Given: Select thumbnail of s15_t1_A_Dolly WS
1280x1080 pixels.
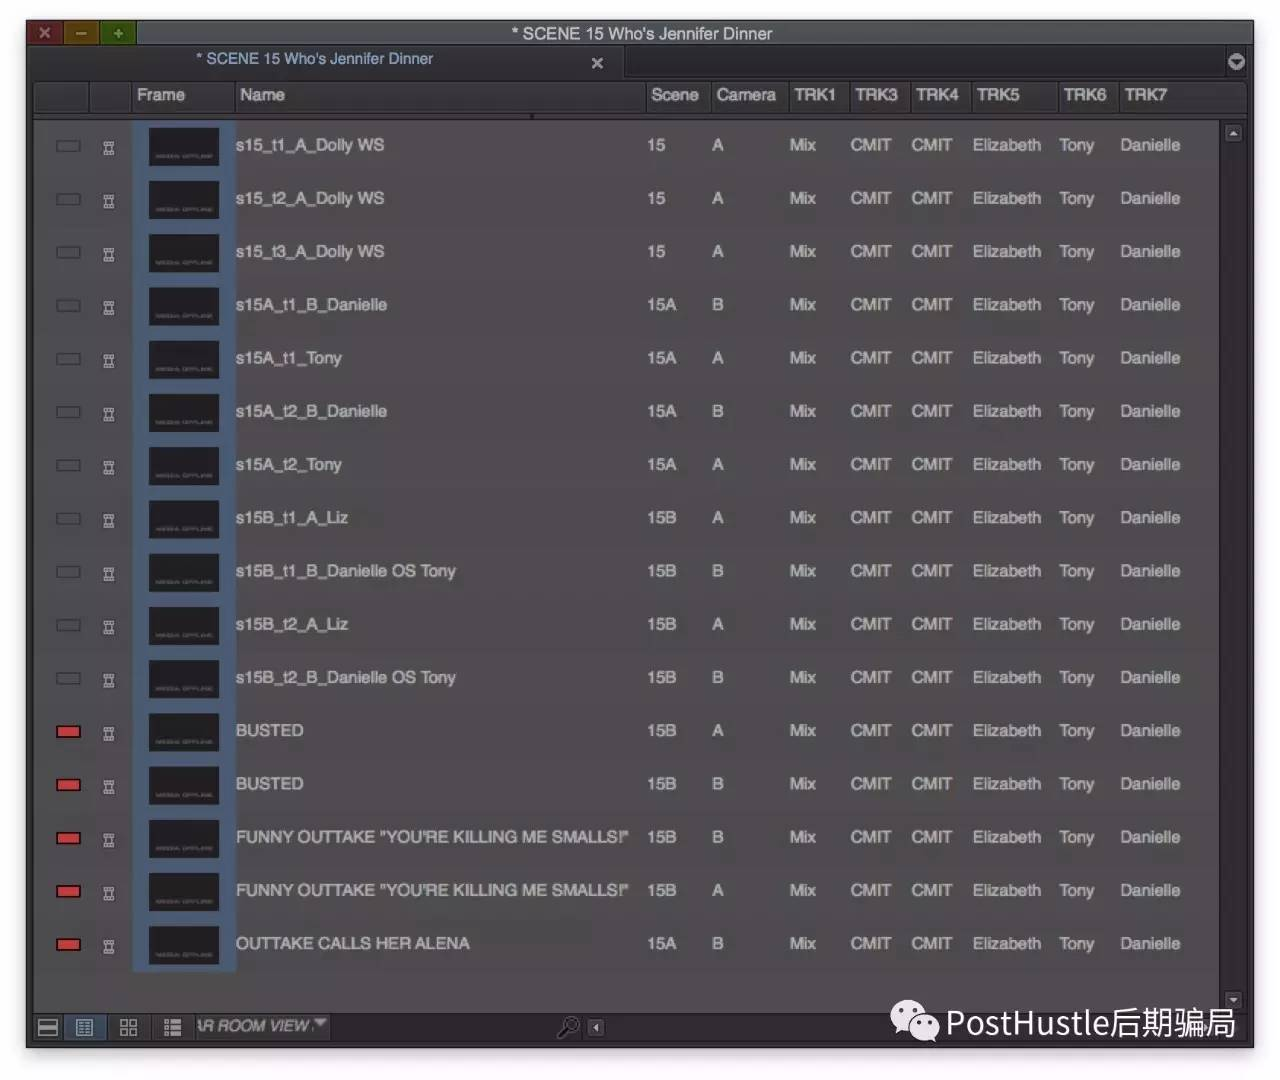Looking at the screenshot, I should pos(184,147).
